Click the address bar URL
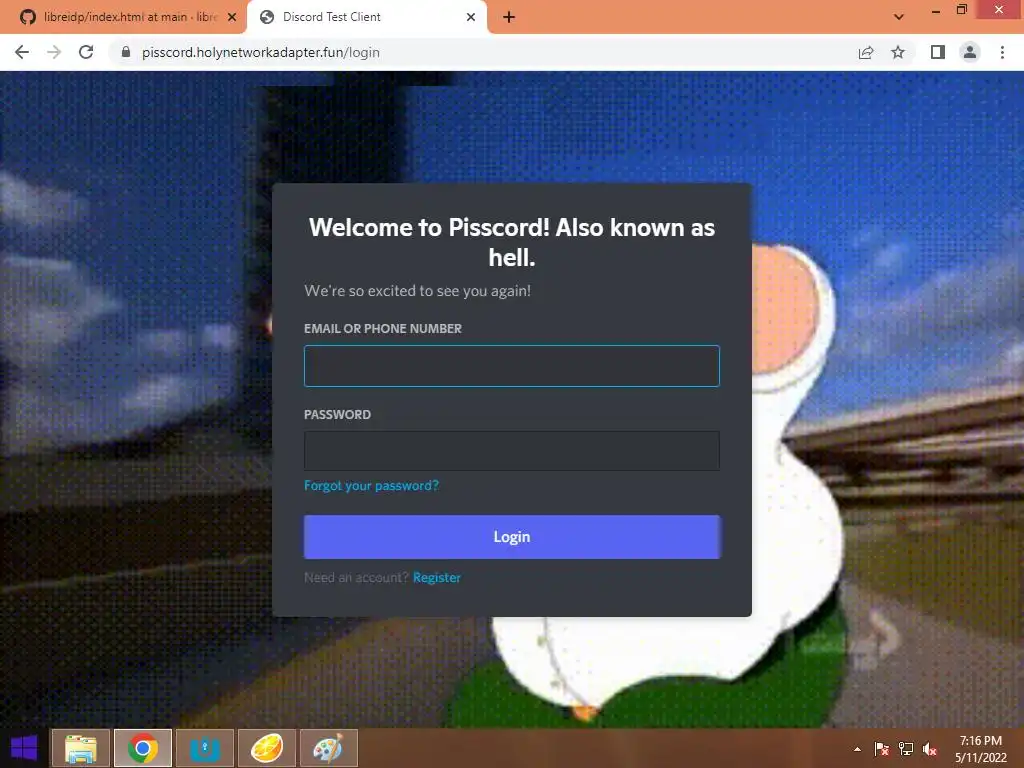 [x=261, y=52]
